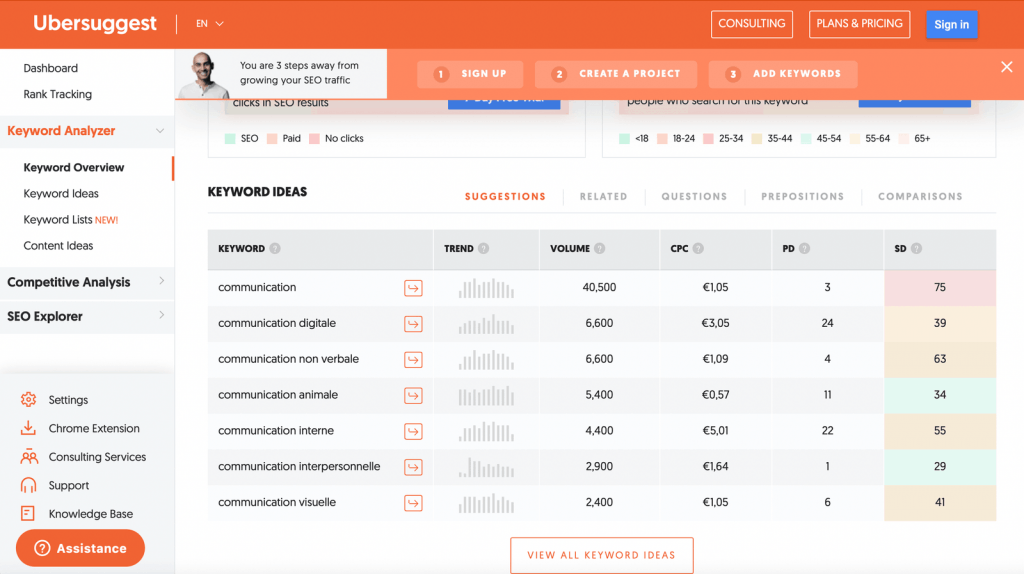Switch to the Suggestions tab

click(x=505, y=197)
